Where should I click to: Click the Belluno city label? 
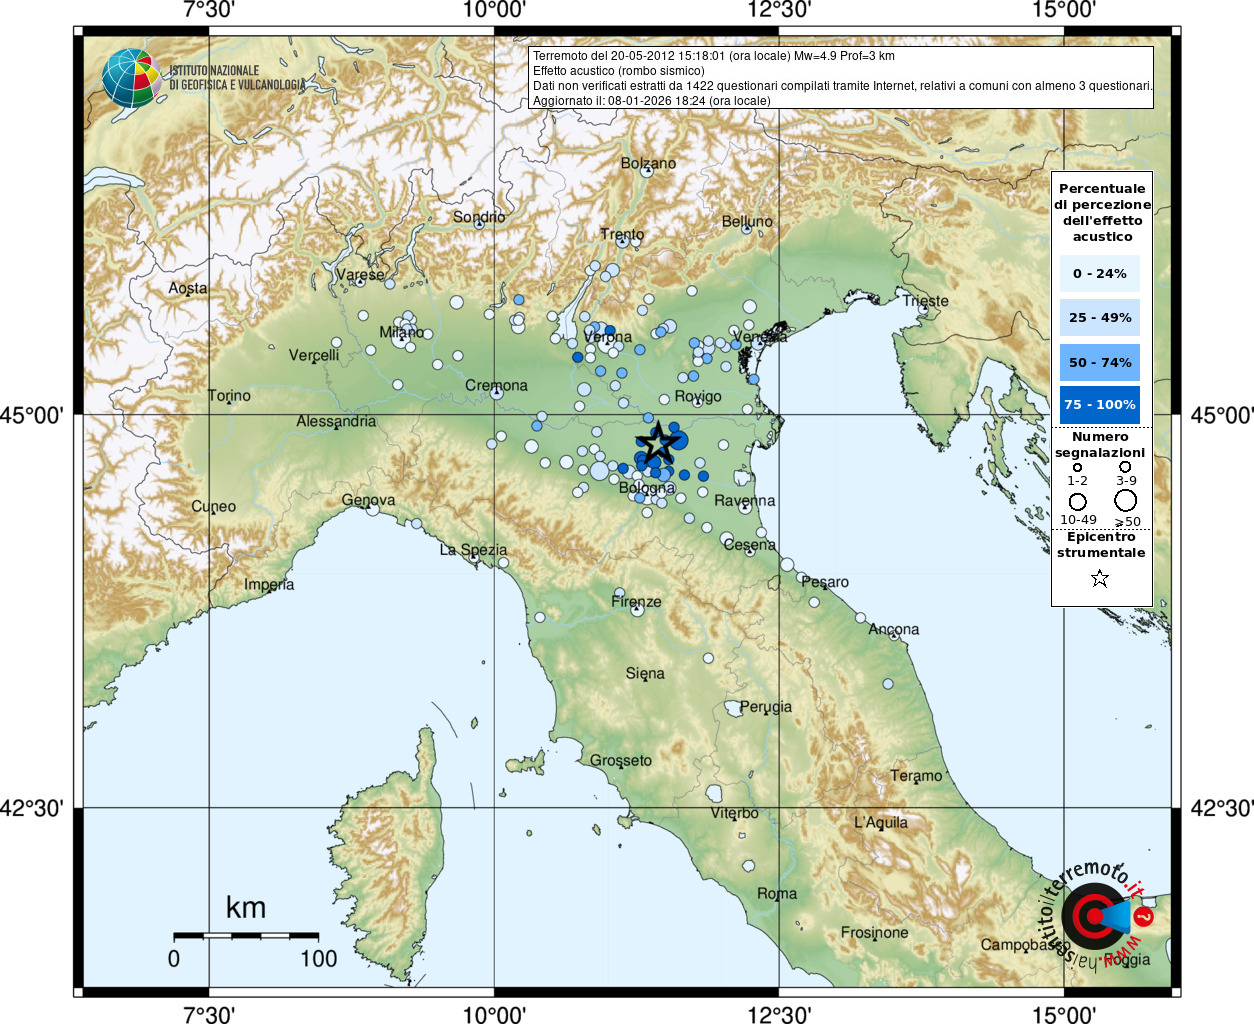[747, 221]
